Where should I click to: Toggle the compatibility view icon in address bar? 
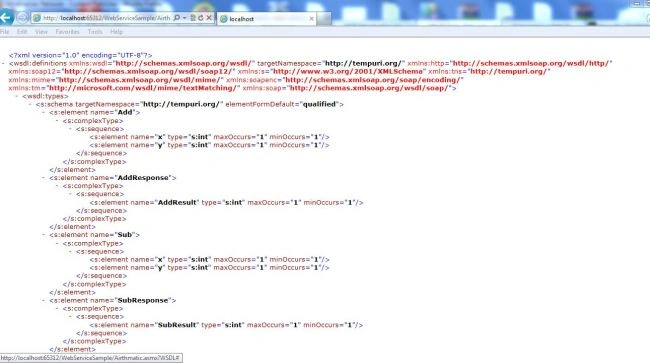(x=193, y=18)
